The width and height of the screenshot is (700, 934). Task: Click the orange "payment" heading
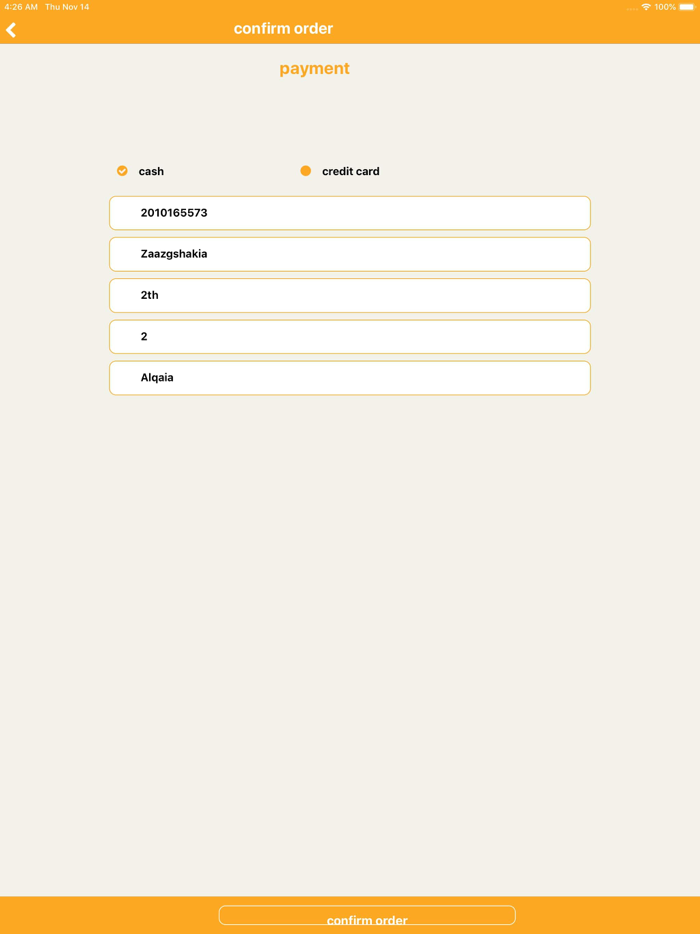click(x=314, y=69)
